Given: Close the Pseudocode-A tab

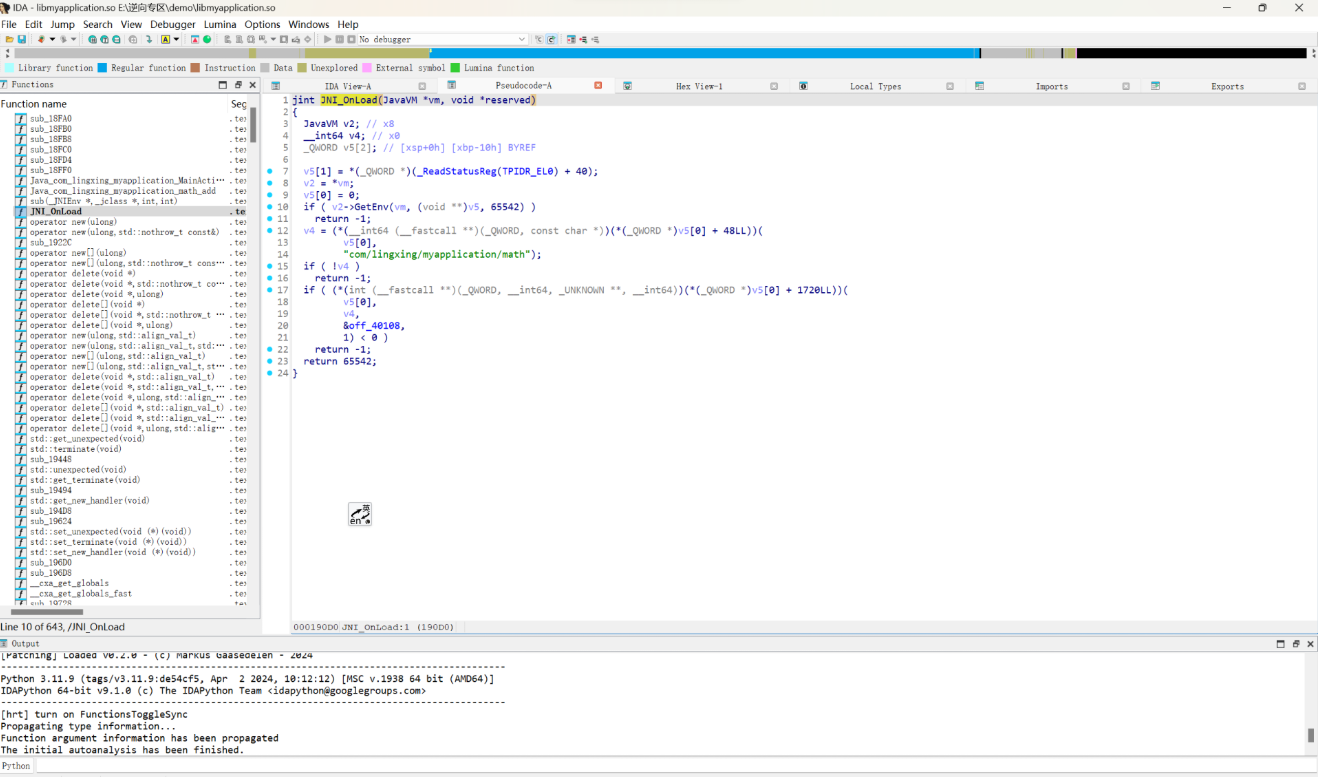Looking at the screenshot, I should (598, 86).
